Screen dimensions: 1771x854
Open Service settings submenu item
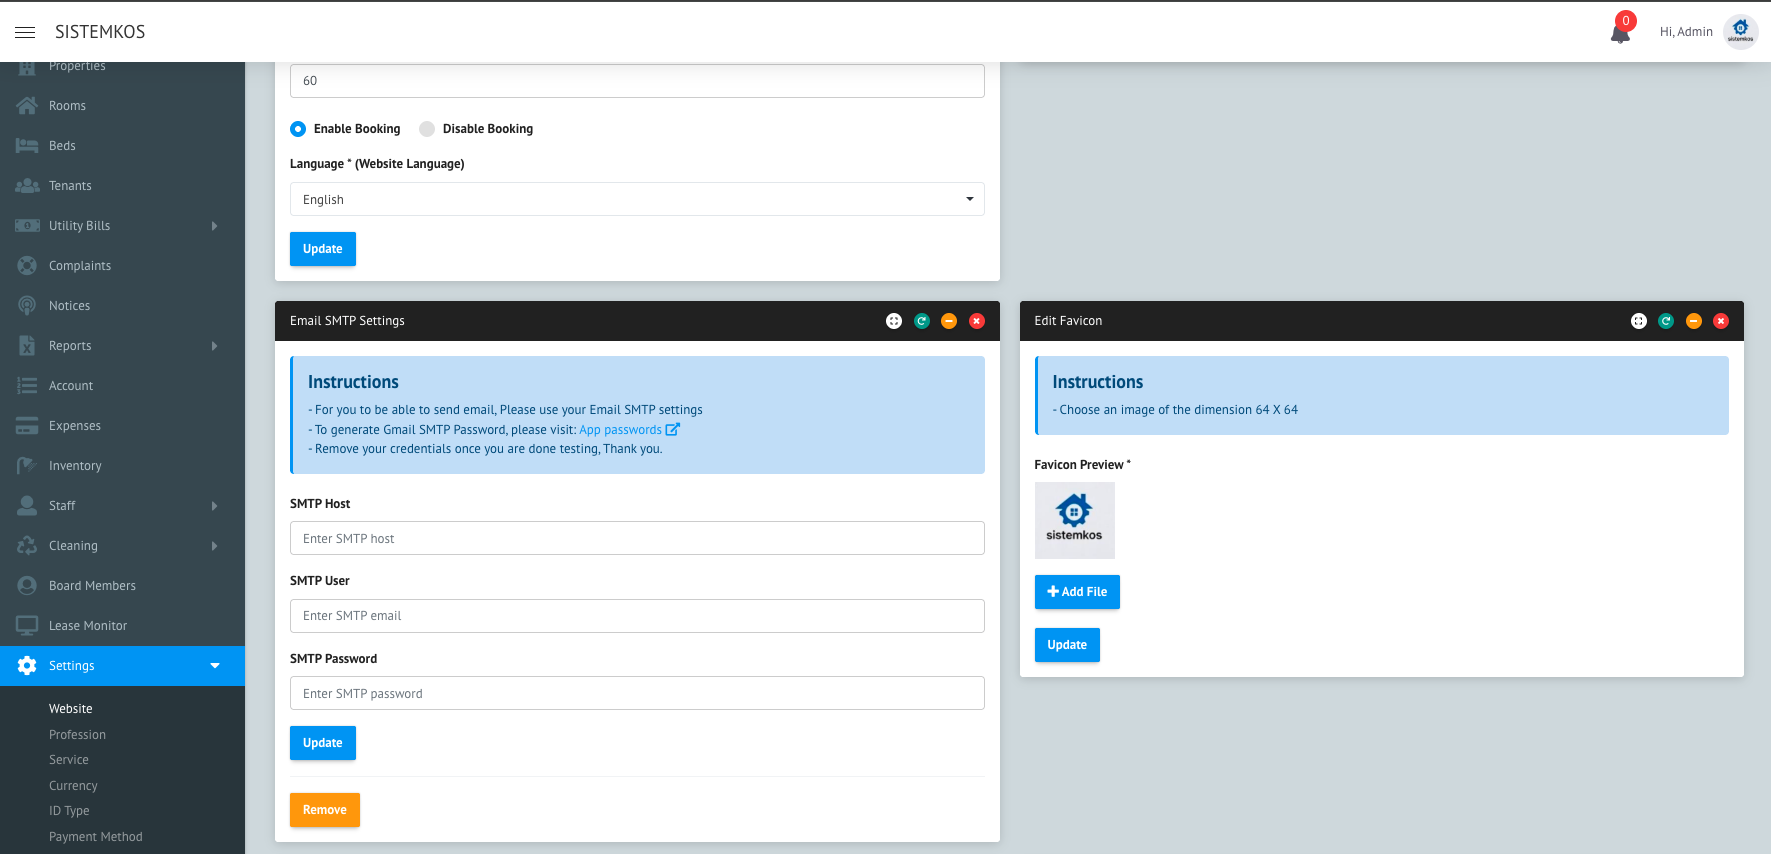pos(69,760)
